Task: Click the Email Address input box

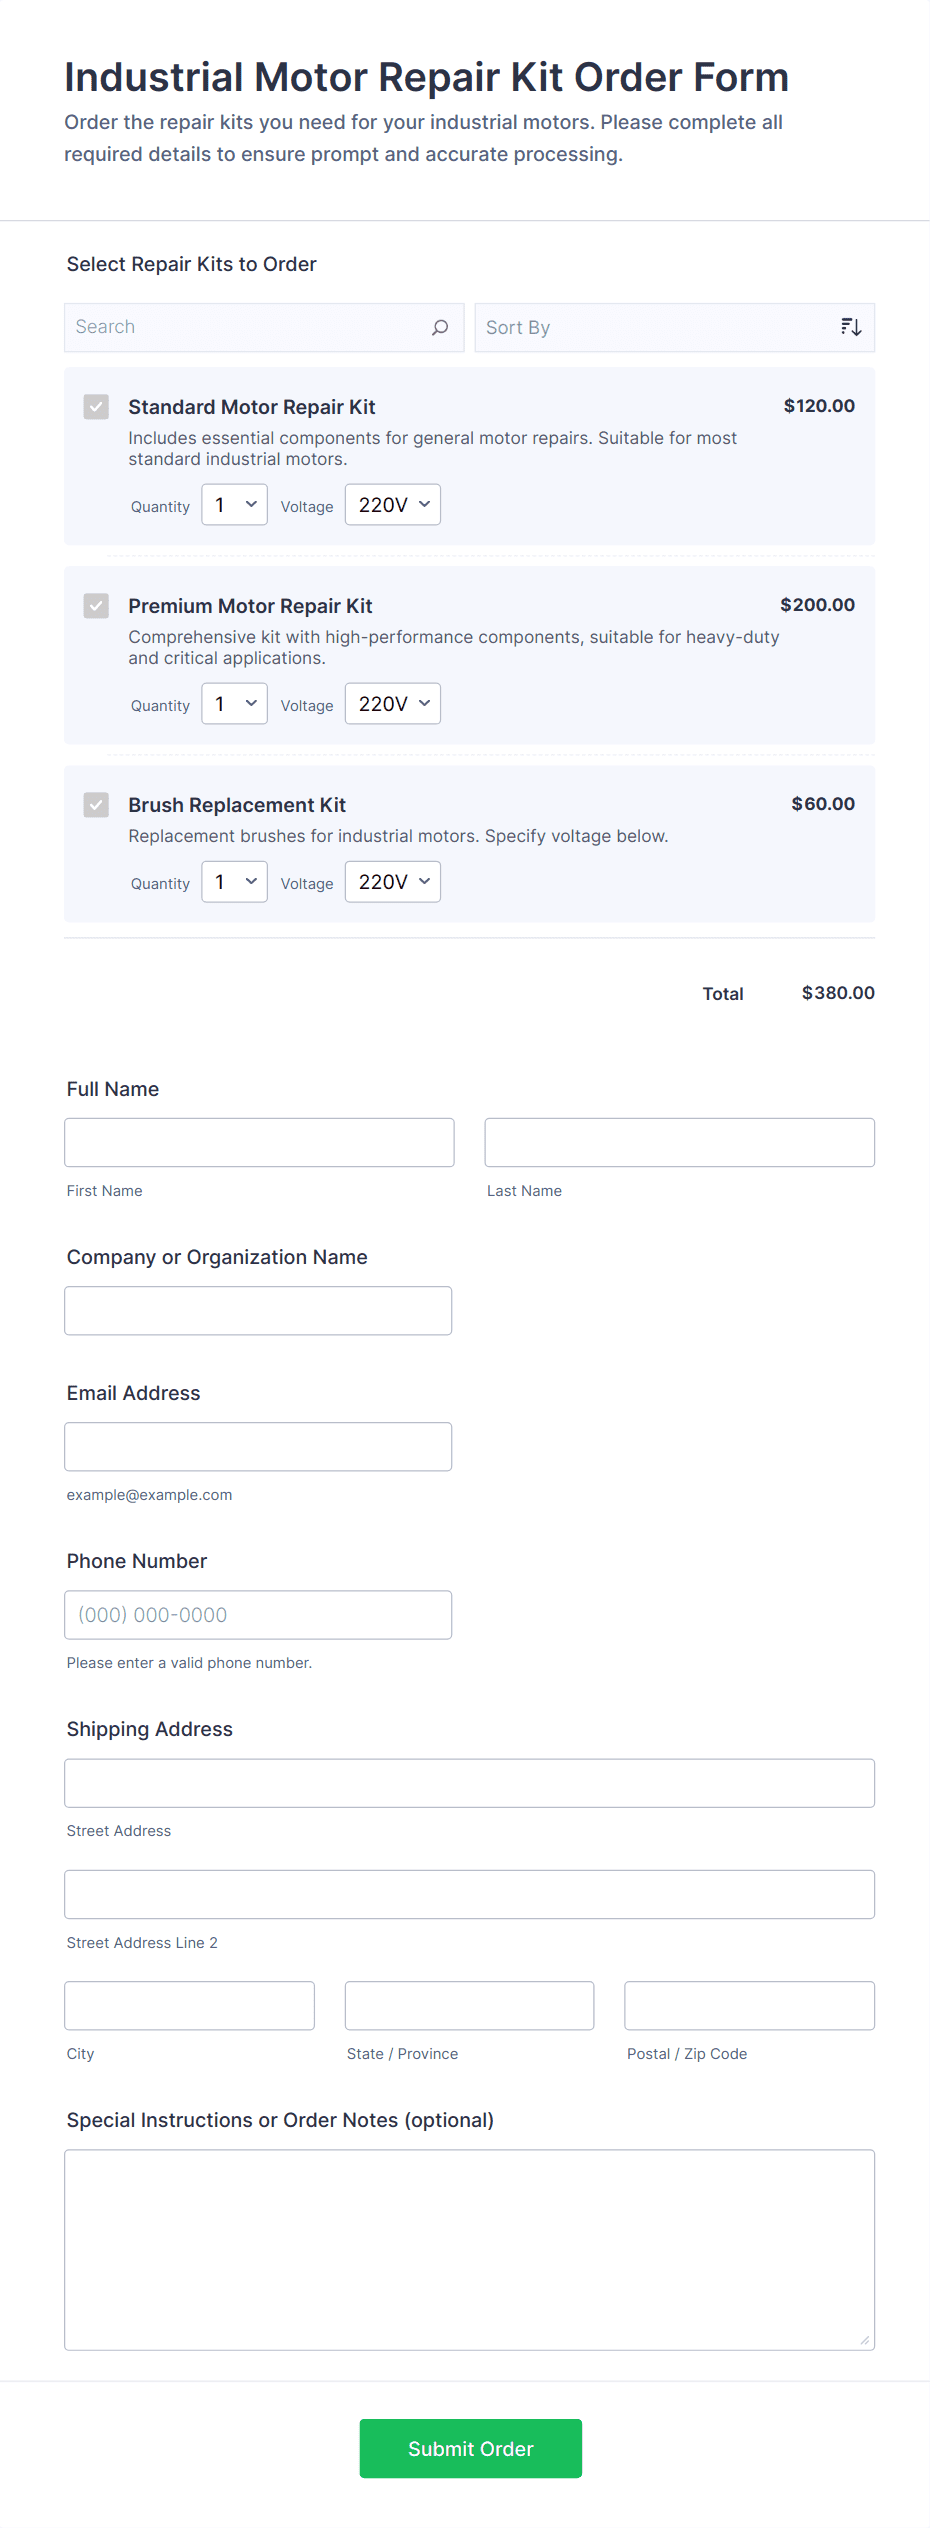Action: pyautogui.click(x=258, y=1446)
